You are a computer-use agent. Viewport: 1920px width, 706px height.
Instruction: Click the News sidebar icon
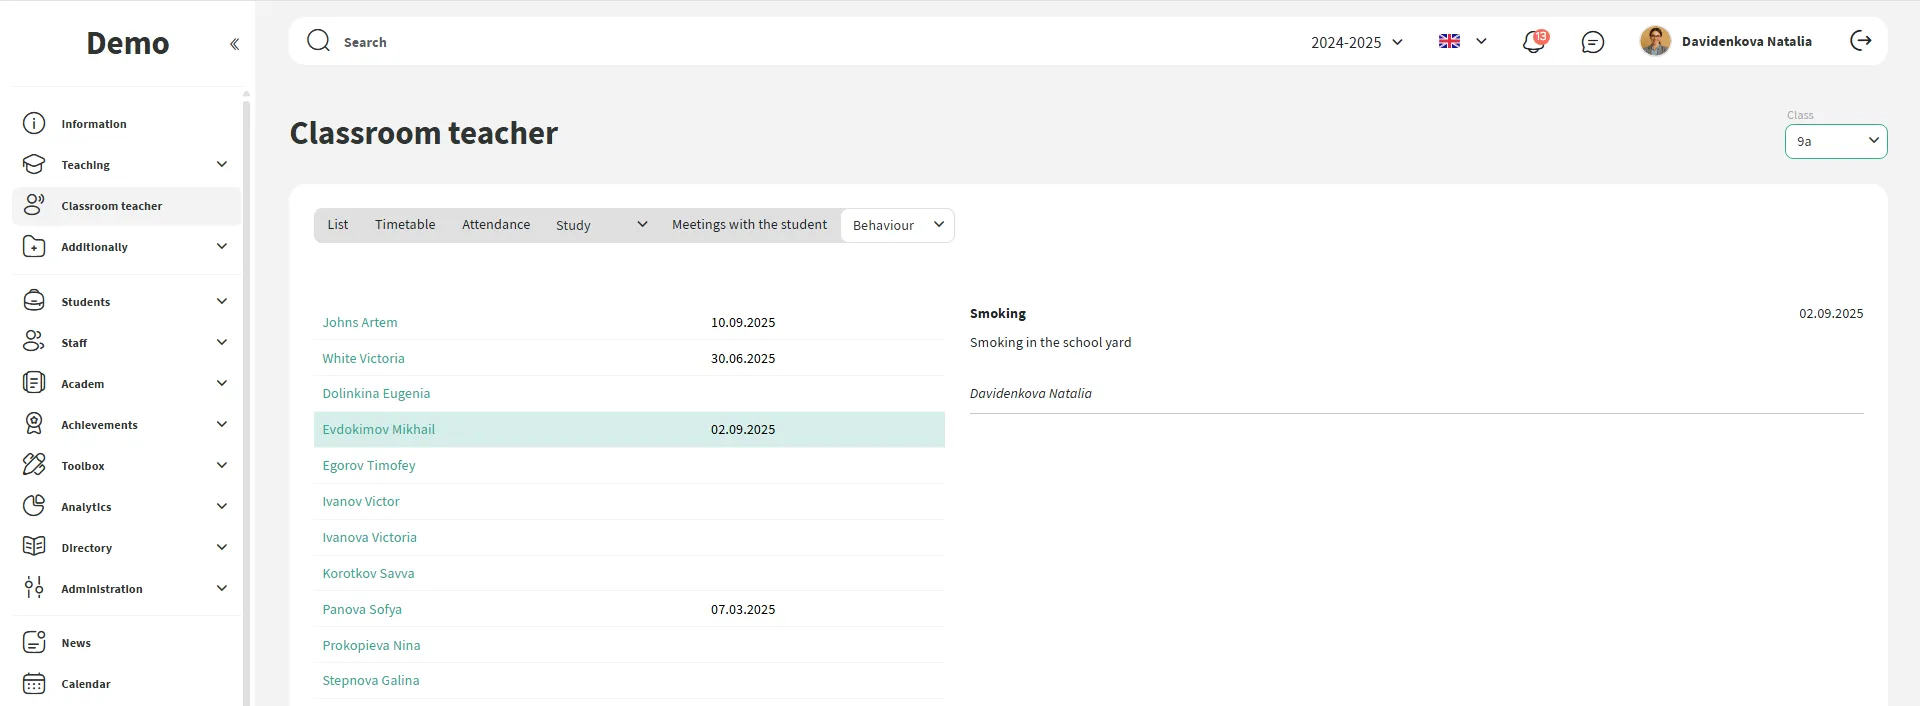34,643
